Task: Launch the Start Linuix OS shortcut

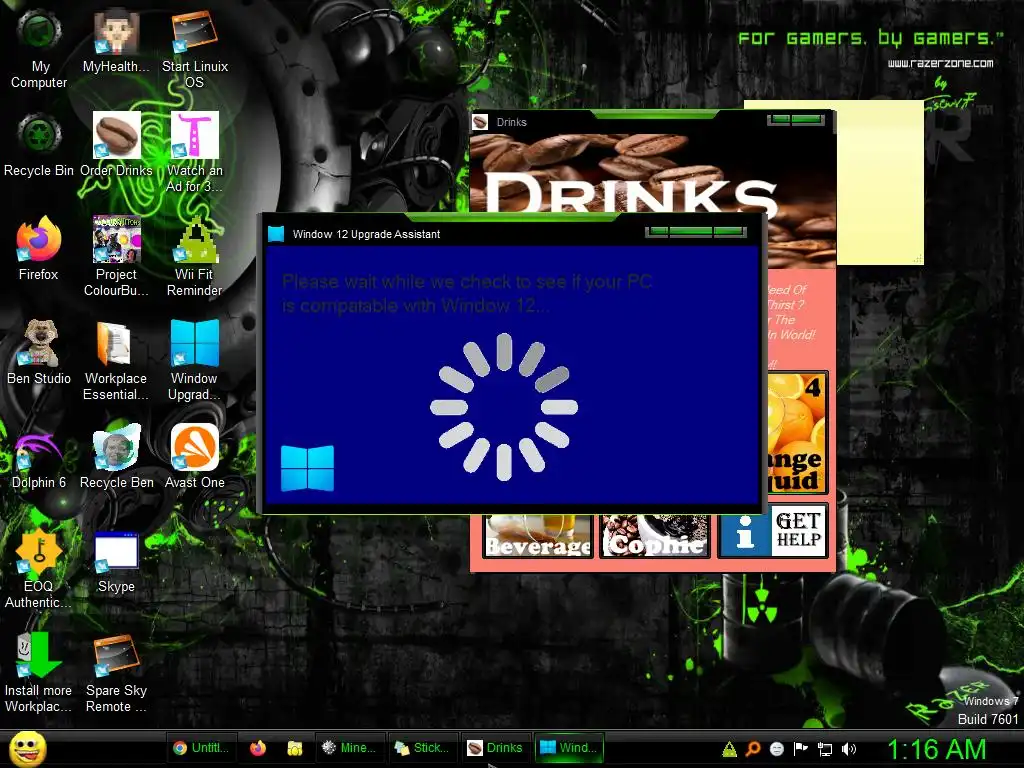Action: click(x=195, y=51)
